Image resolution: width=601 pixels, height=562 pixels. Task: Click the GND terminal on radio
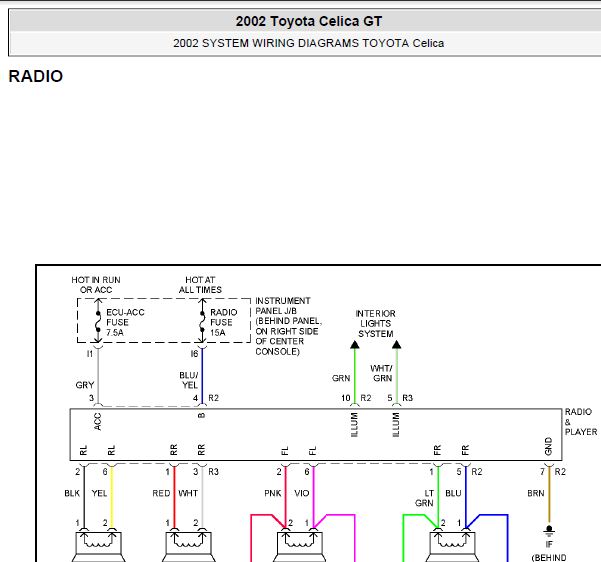(x=548, y=446)
